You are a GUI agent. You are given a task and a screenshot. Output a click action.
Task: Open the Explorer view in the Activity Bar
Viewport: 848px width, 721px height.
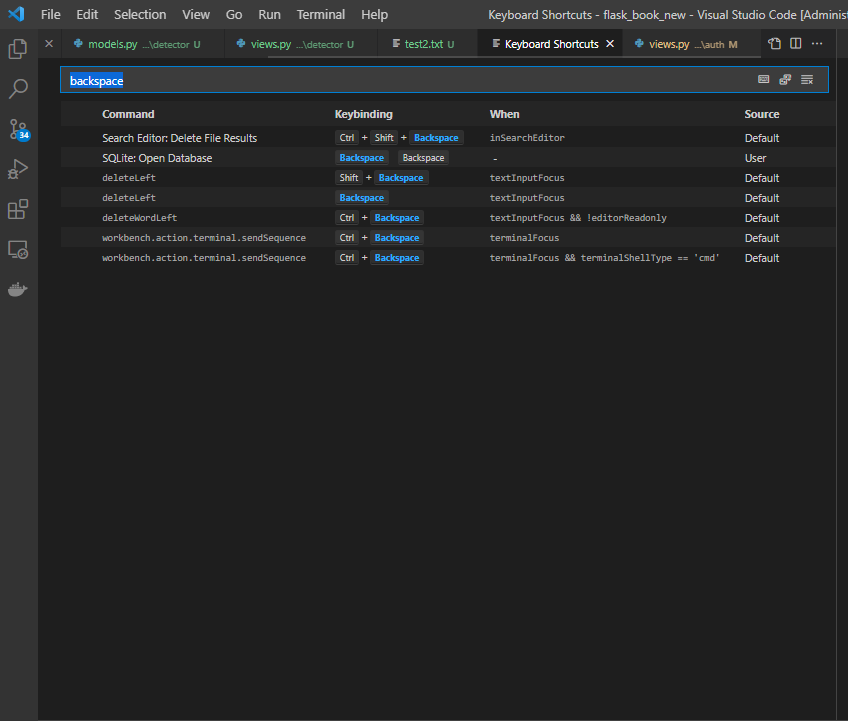17,47
